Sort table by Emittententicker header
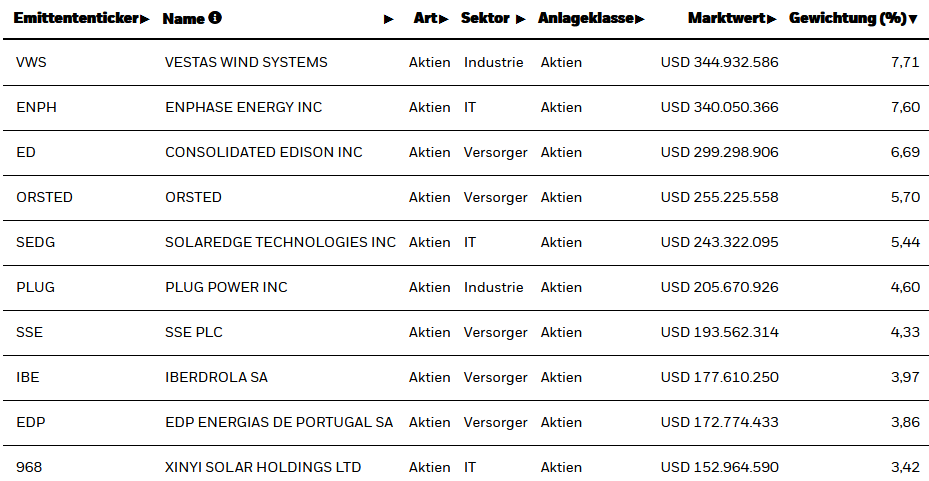Viewport: 929px width, 481px height. 76,18
